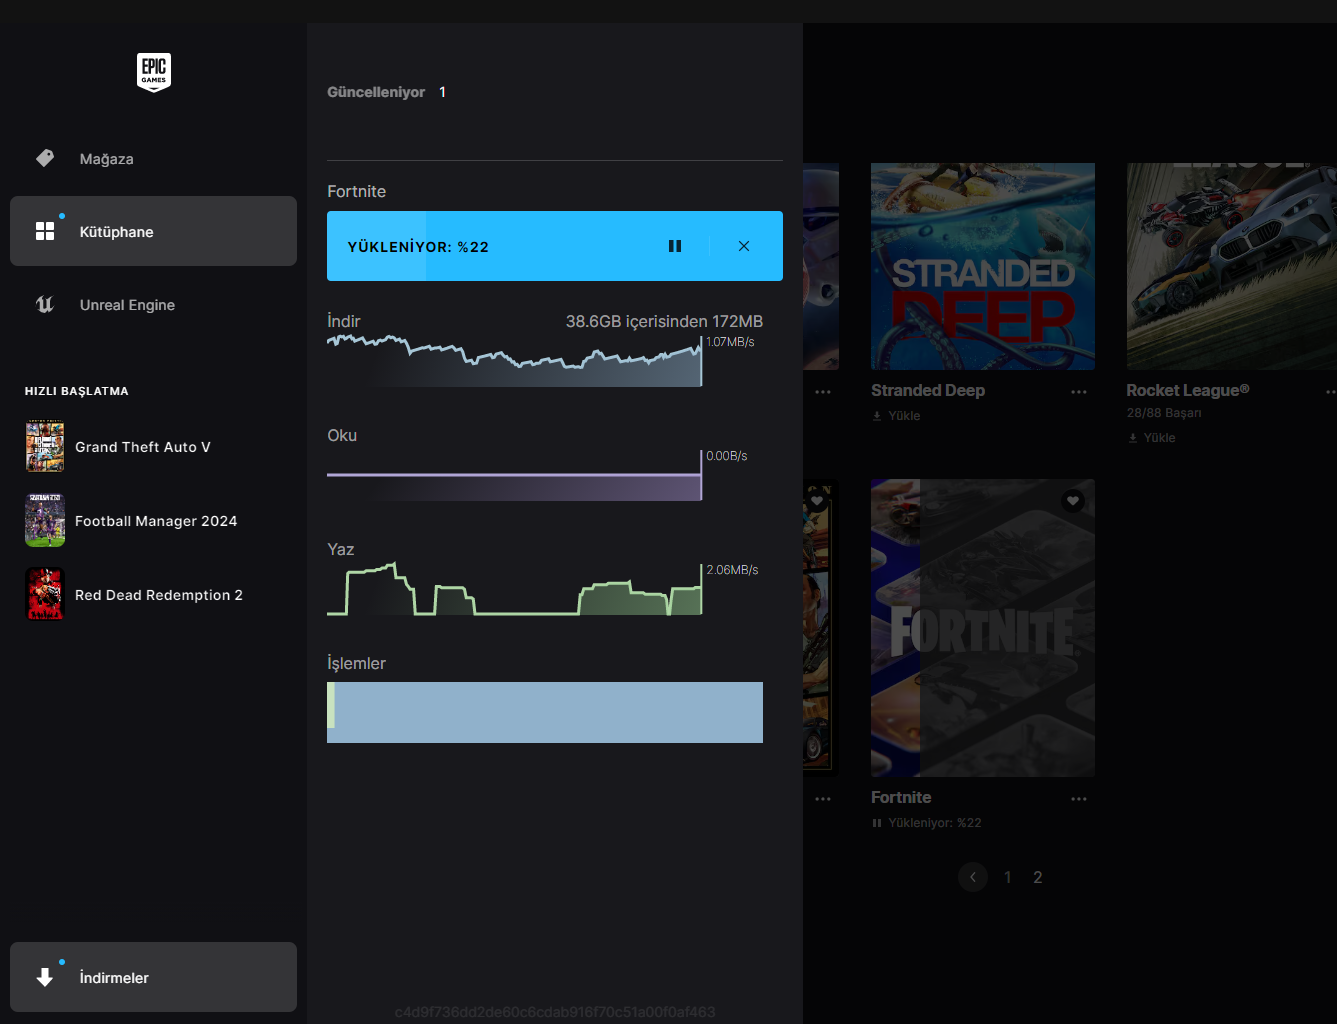1337x1024 pixels.
Task: Click the Fortnite name in download panel
Action: coord(356,191)
